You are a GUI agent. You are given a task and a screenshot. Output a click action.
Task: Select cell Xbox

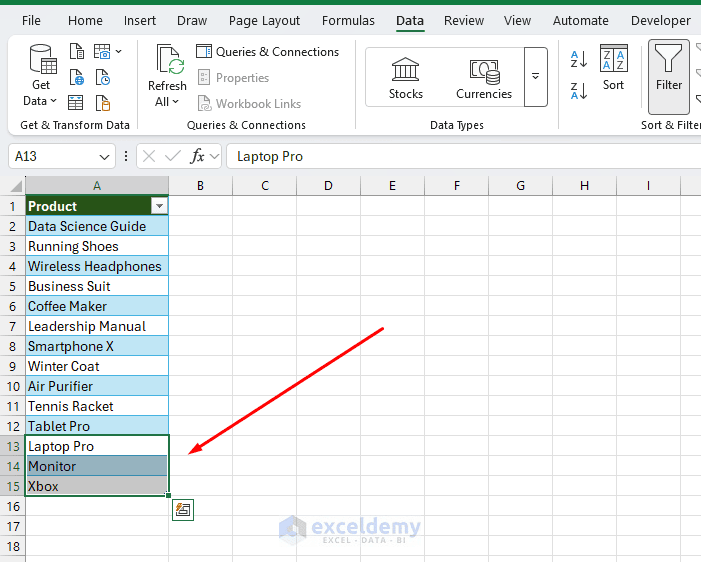pos(97,486)
